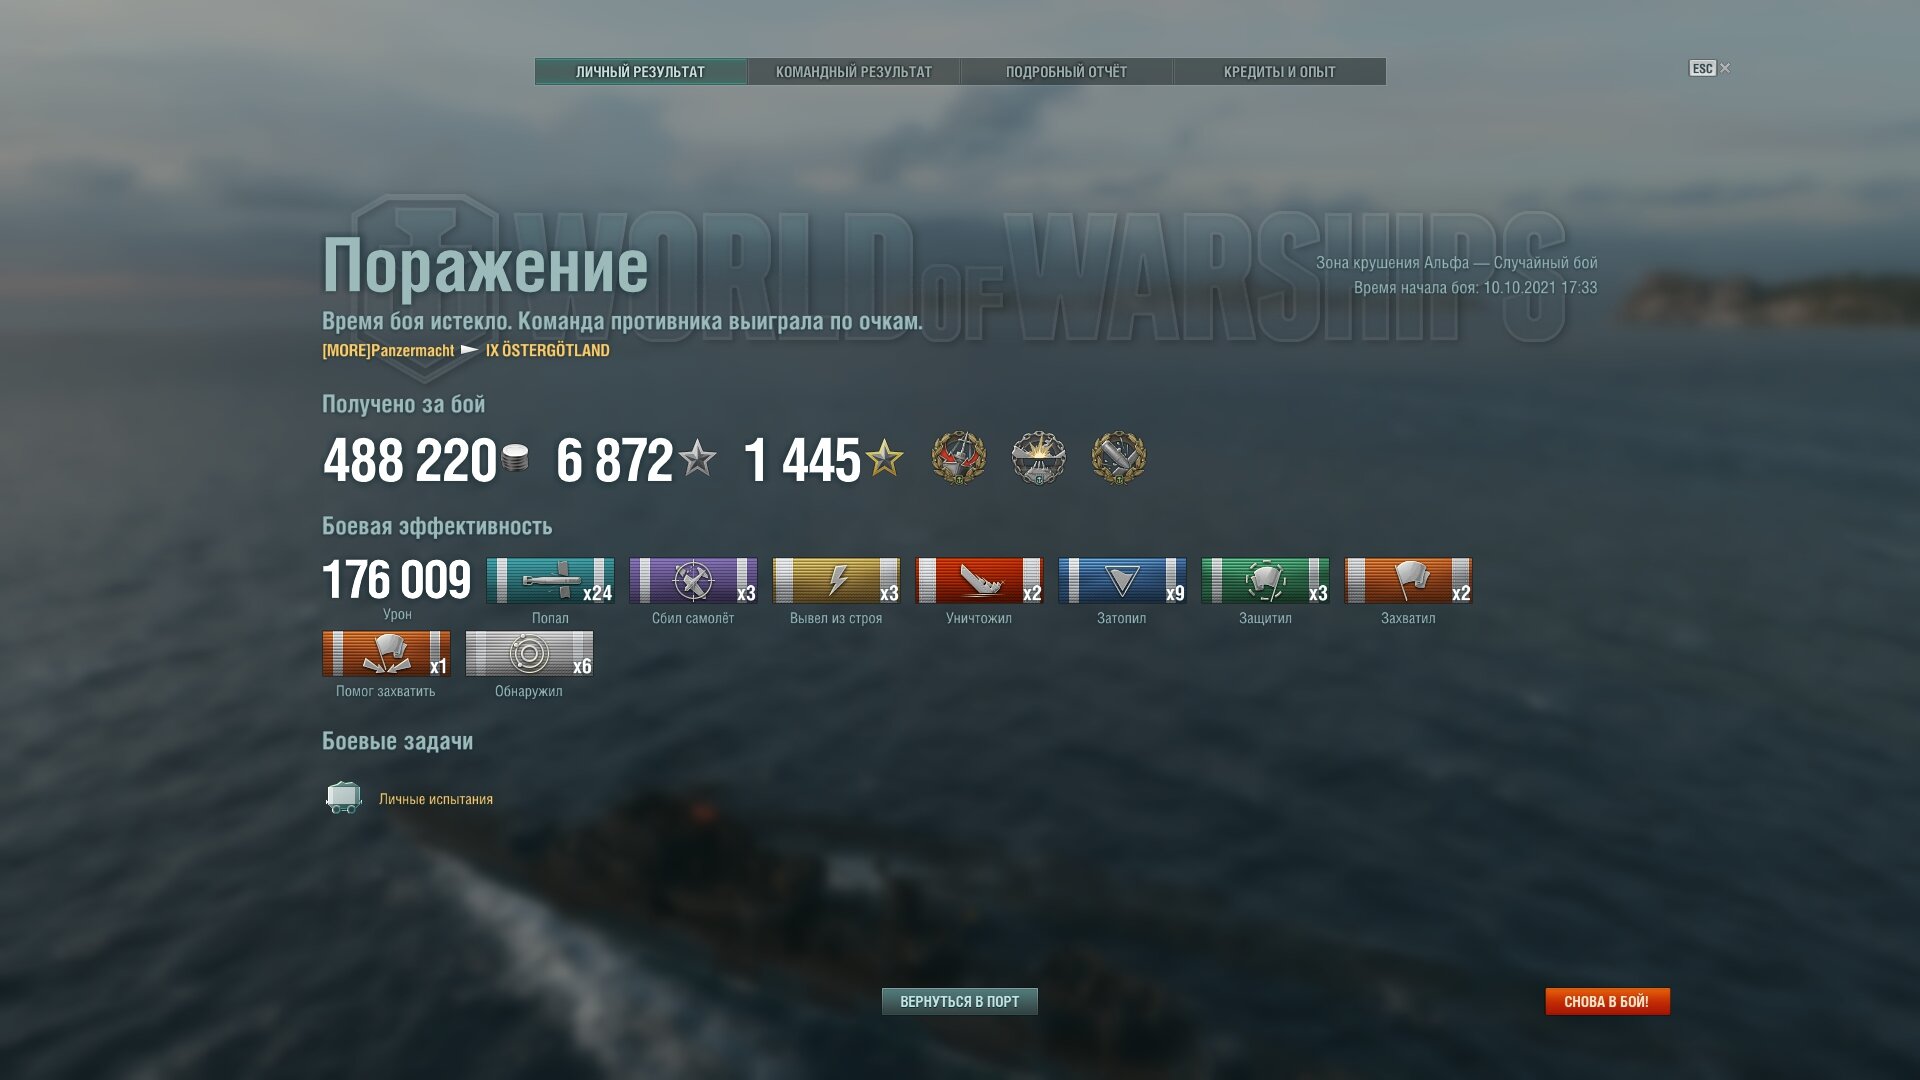
Task: Open the Кредиты и опыт tab
Action: [x=1279, y=72]
